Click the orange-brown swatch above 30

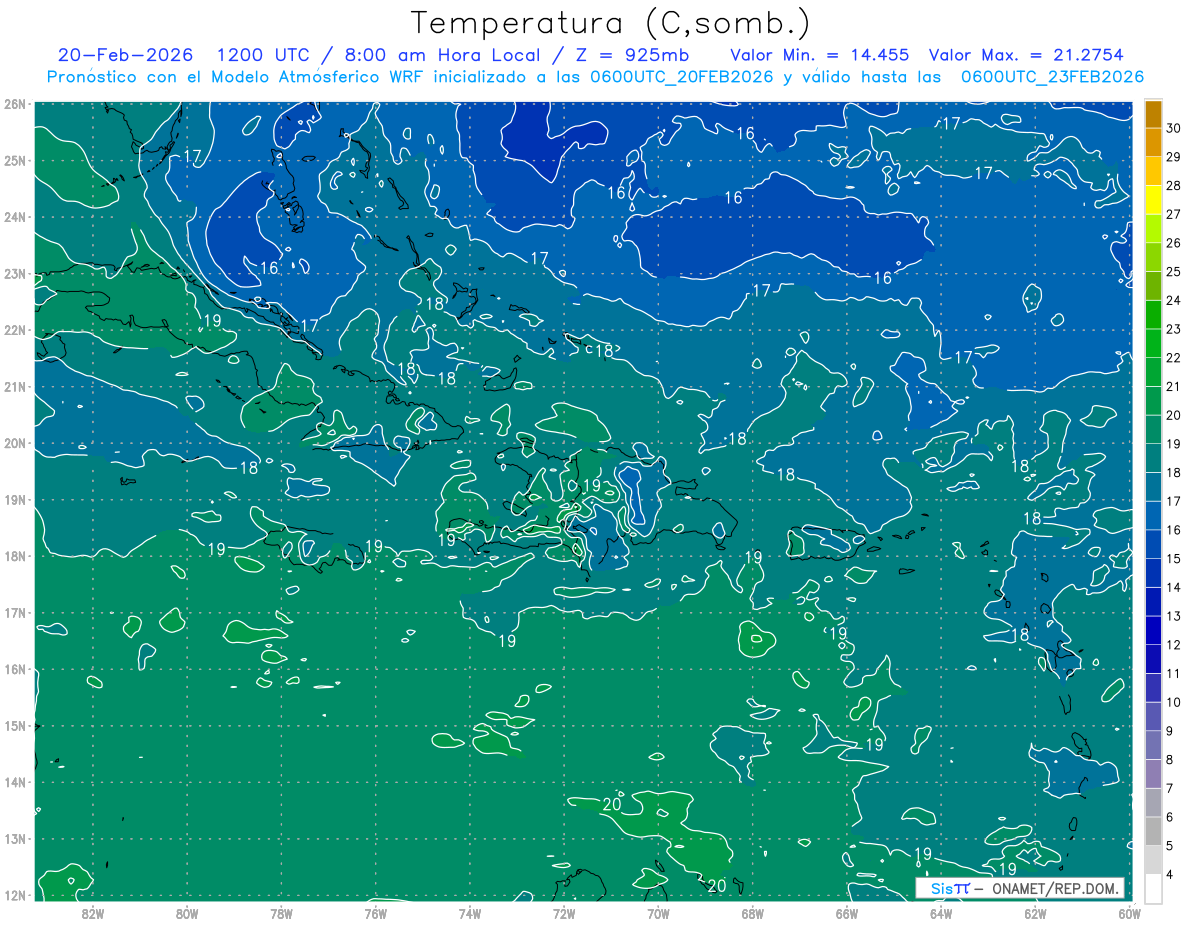tap(1153, 114)
